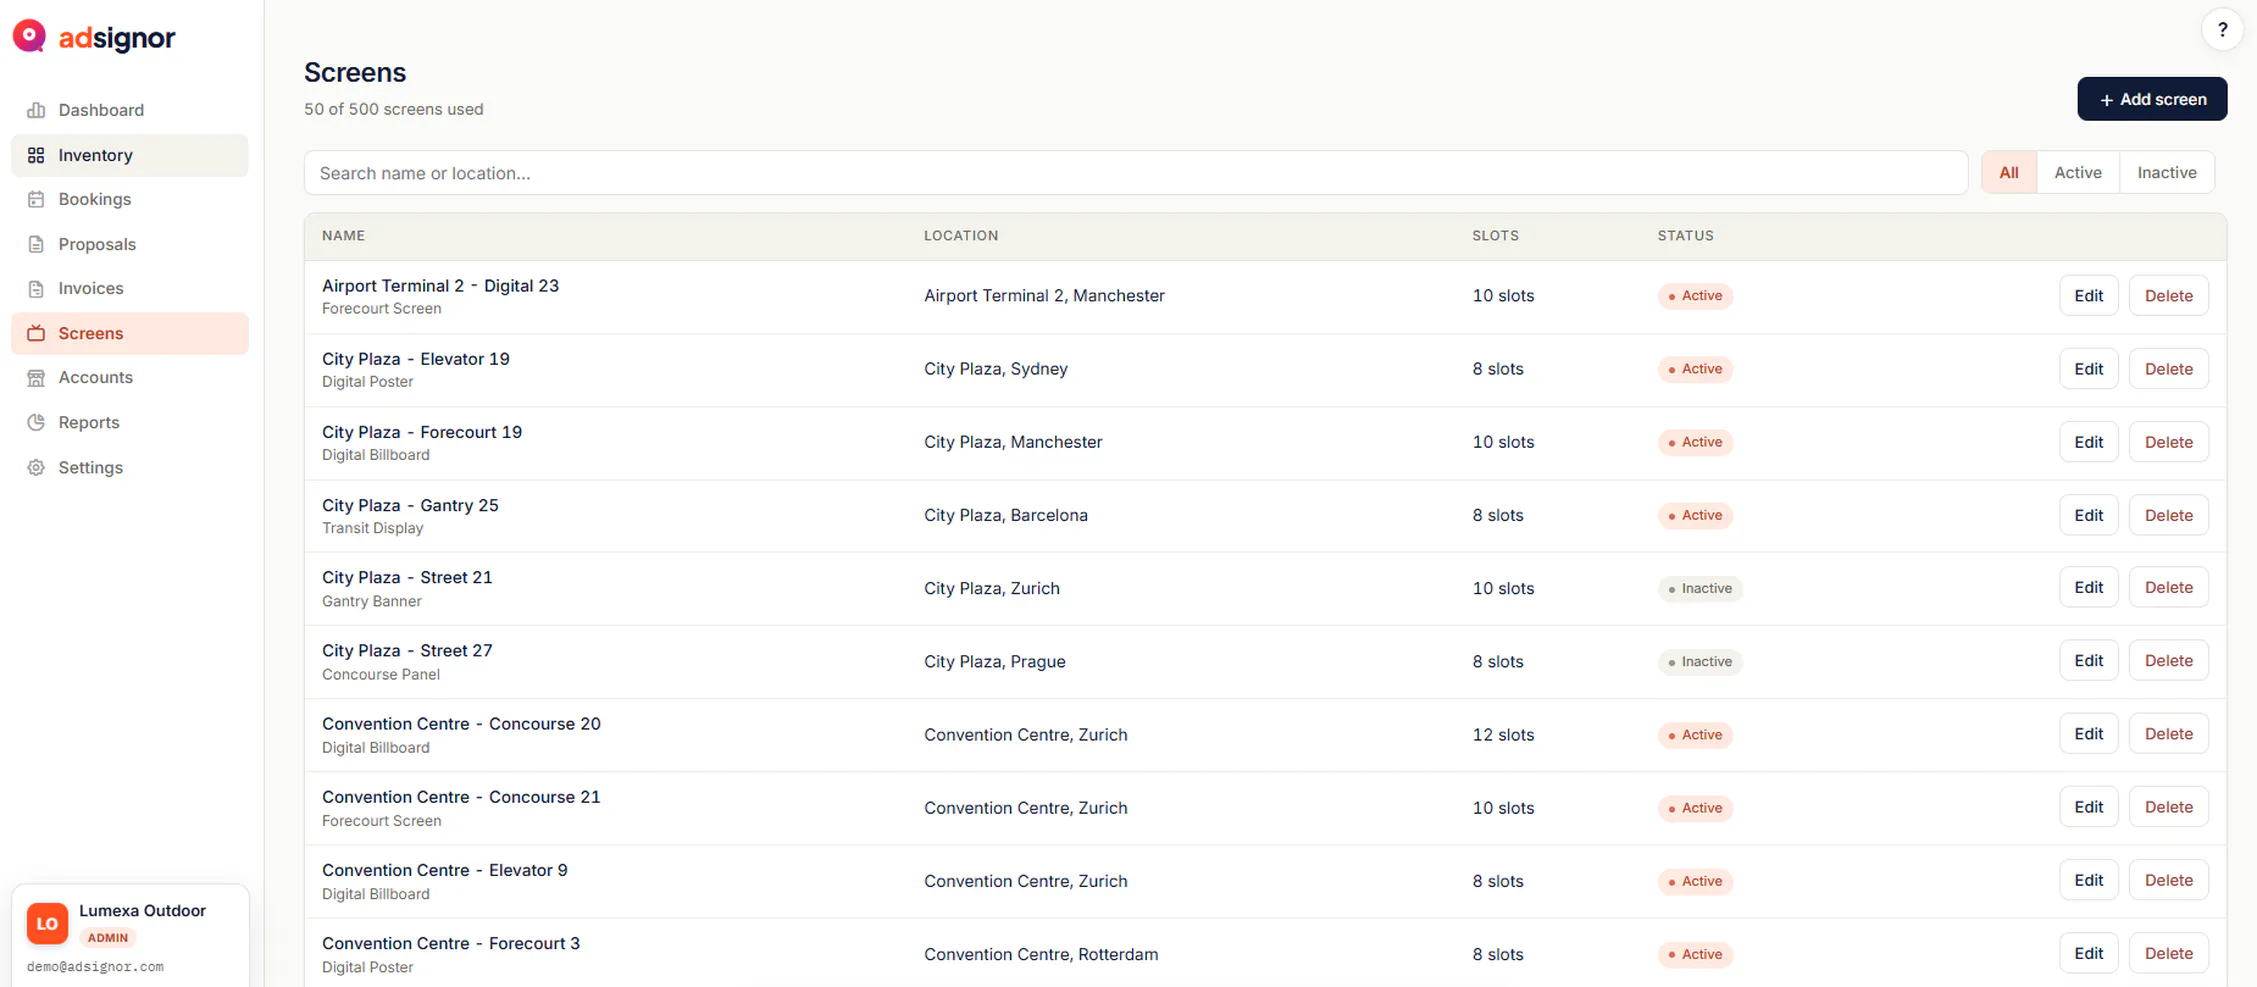Image resolution: width=2257 pixels, height=987 pixels.
Task: Click Active badge for Airport Terminal 2
Action: tap(1695, 296)
